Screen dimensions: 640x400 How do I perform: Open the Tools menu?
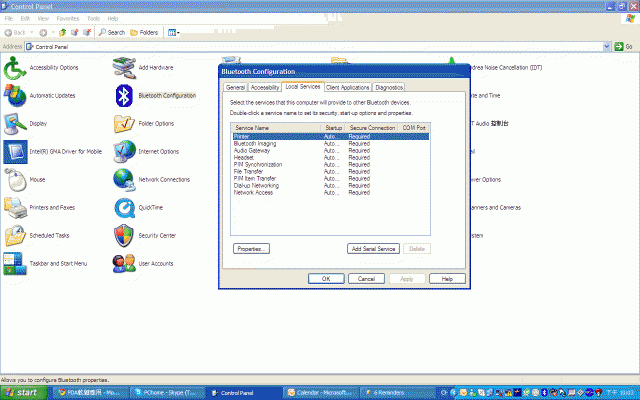point(93,18)
